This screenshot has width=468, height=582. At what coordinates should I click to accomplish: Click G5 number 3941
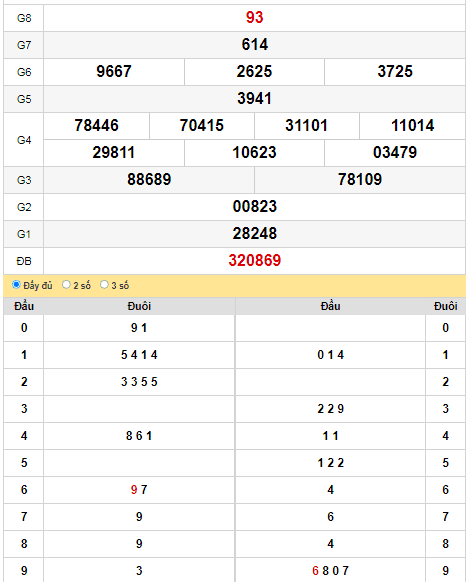click(x=254, y=98)
